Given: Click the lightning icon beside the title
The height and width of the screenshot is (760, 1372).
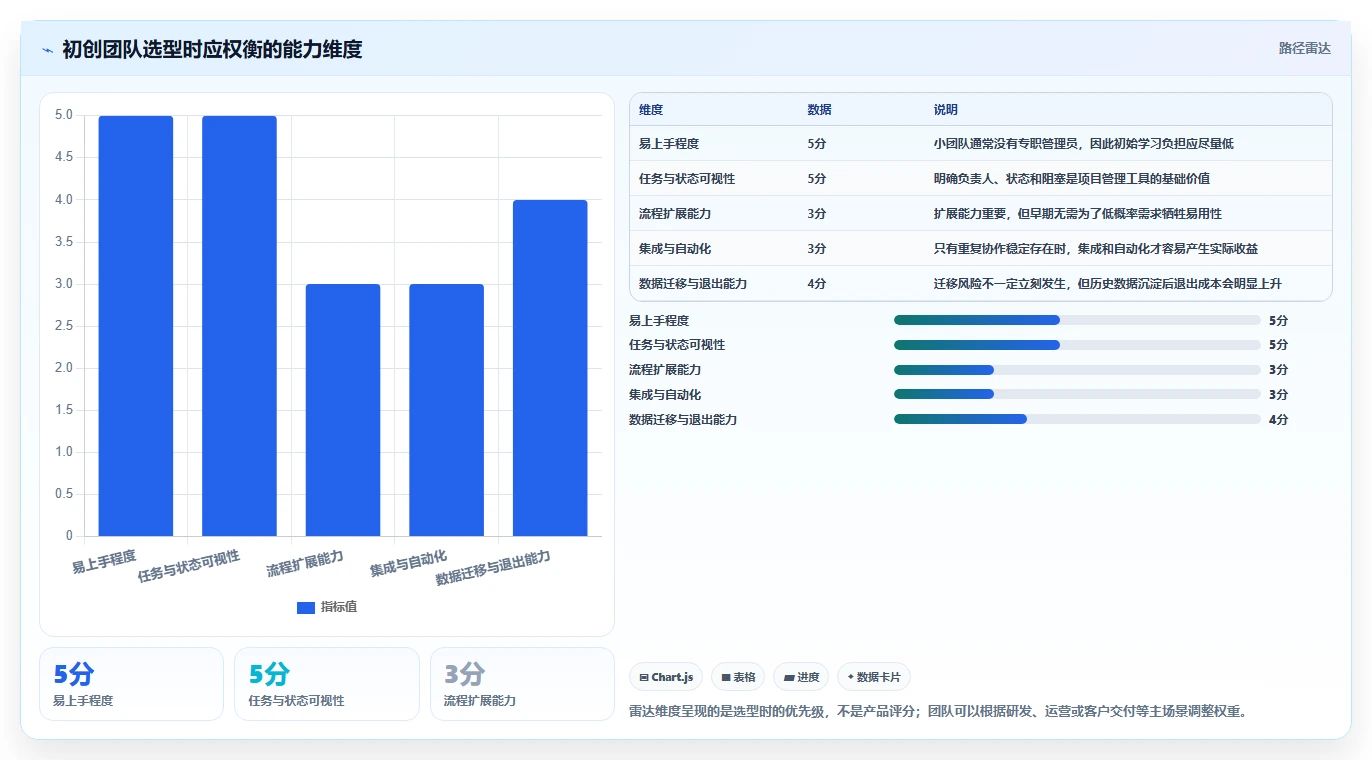Looking at the screenshot, I should pos(47,49).
